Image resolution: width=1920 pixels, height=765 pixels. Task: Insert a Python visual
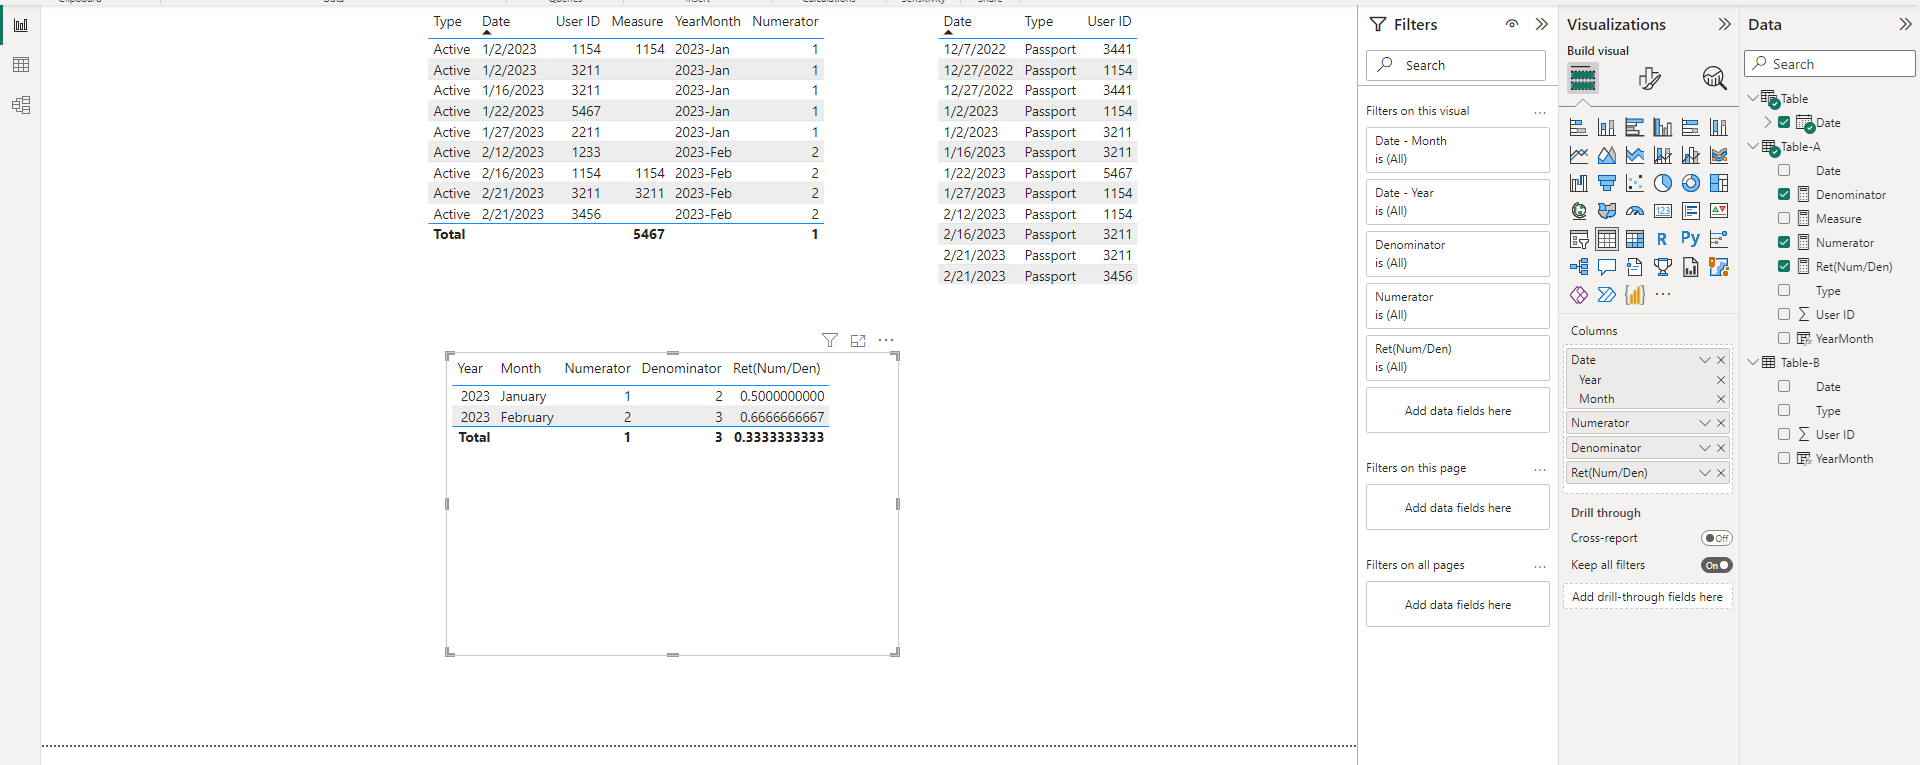(x=1690, y=239)
